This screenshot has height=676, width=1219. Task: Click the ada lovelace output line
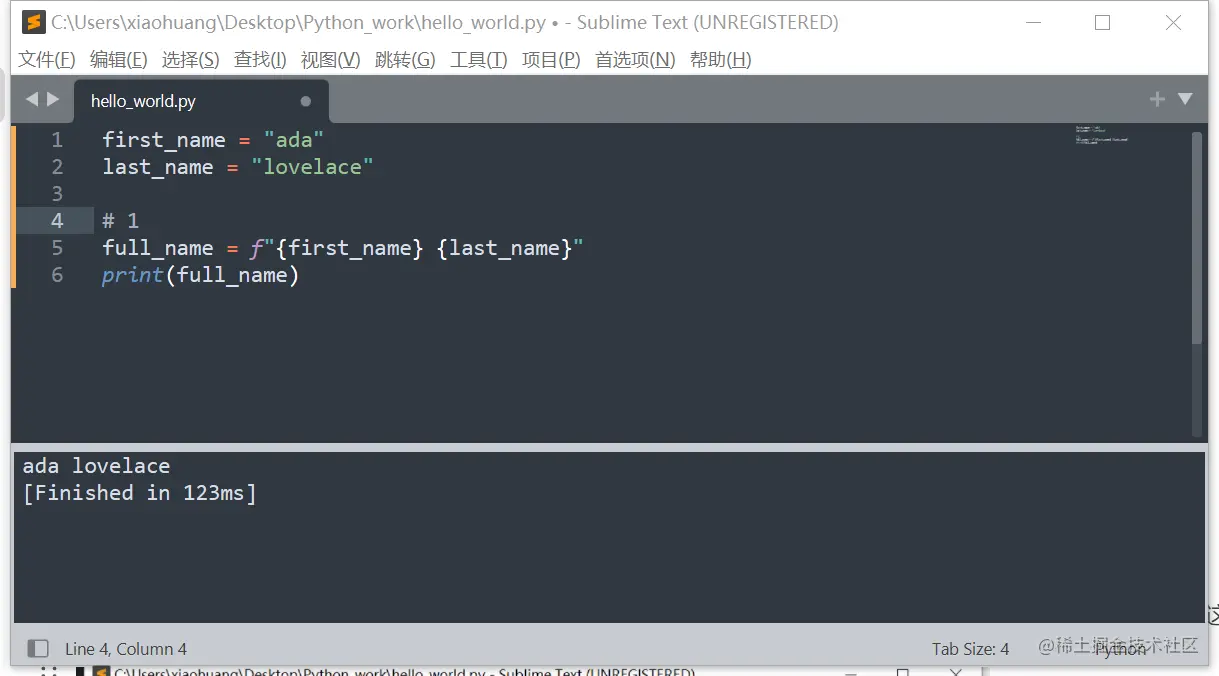coord(96,466)
